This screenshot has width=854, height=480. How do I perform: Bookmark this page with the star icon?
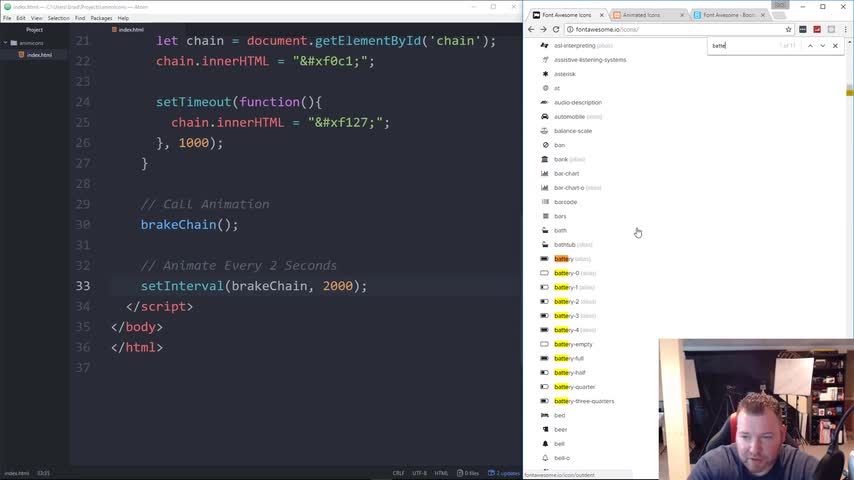[x=788, y=29]
